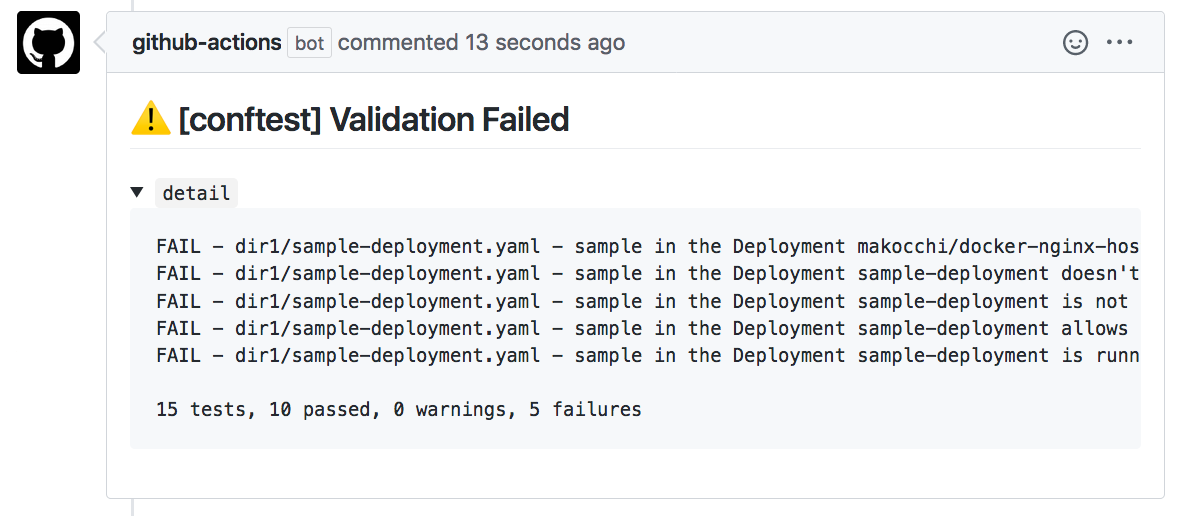
Task: Click the FAIL line ending with 'is not'
Action: [643, 301]
